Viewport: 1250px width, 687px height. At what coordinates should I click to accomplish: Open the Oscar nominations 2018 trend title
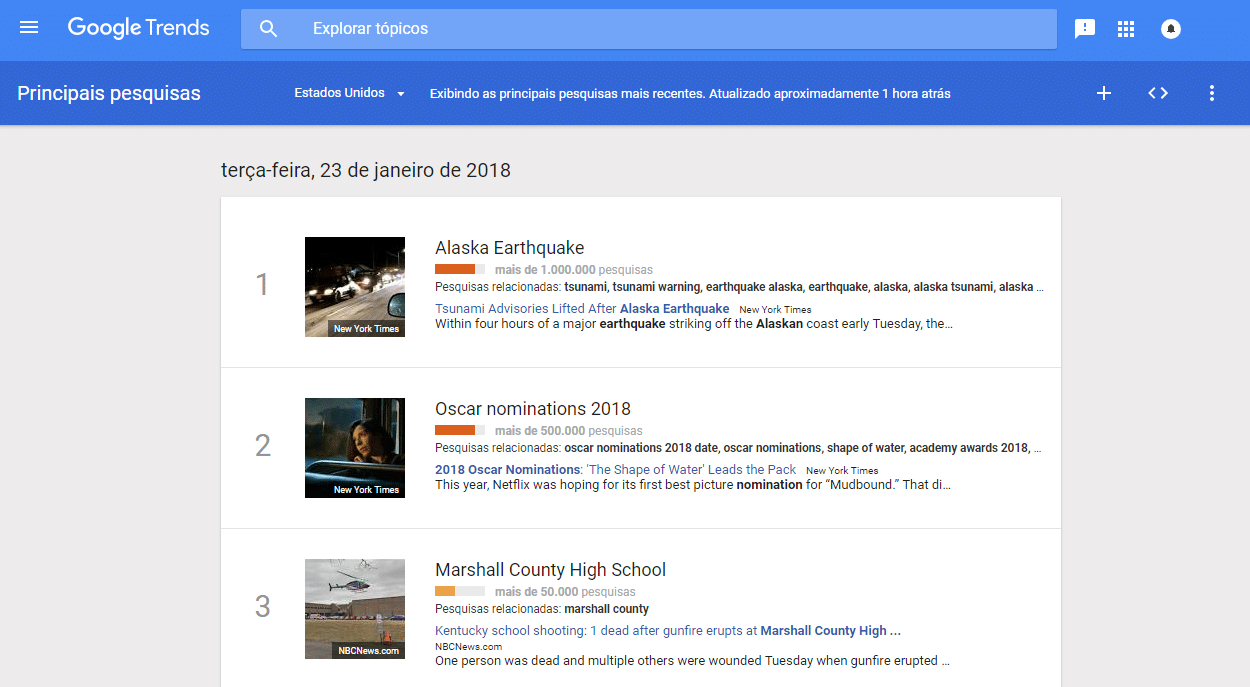(x=533, y=409)
